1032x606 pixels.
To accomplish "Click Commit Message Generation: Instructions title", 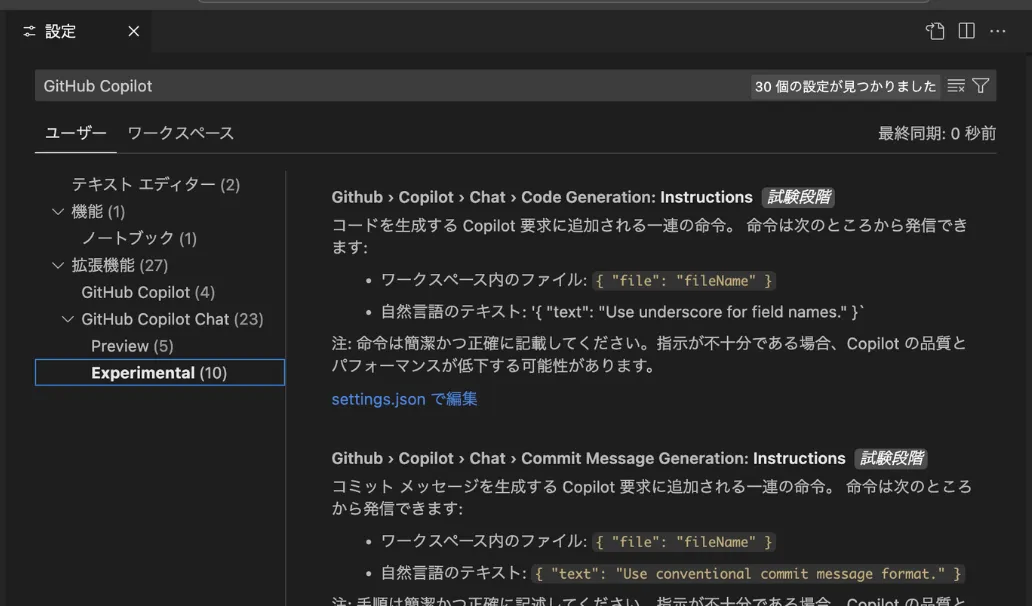I will pos(588,459).
